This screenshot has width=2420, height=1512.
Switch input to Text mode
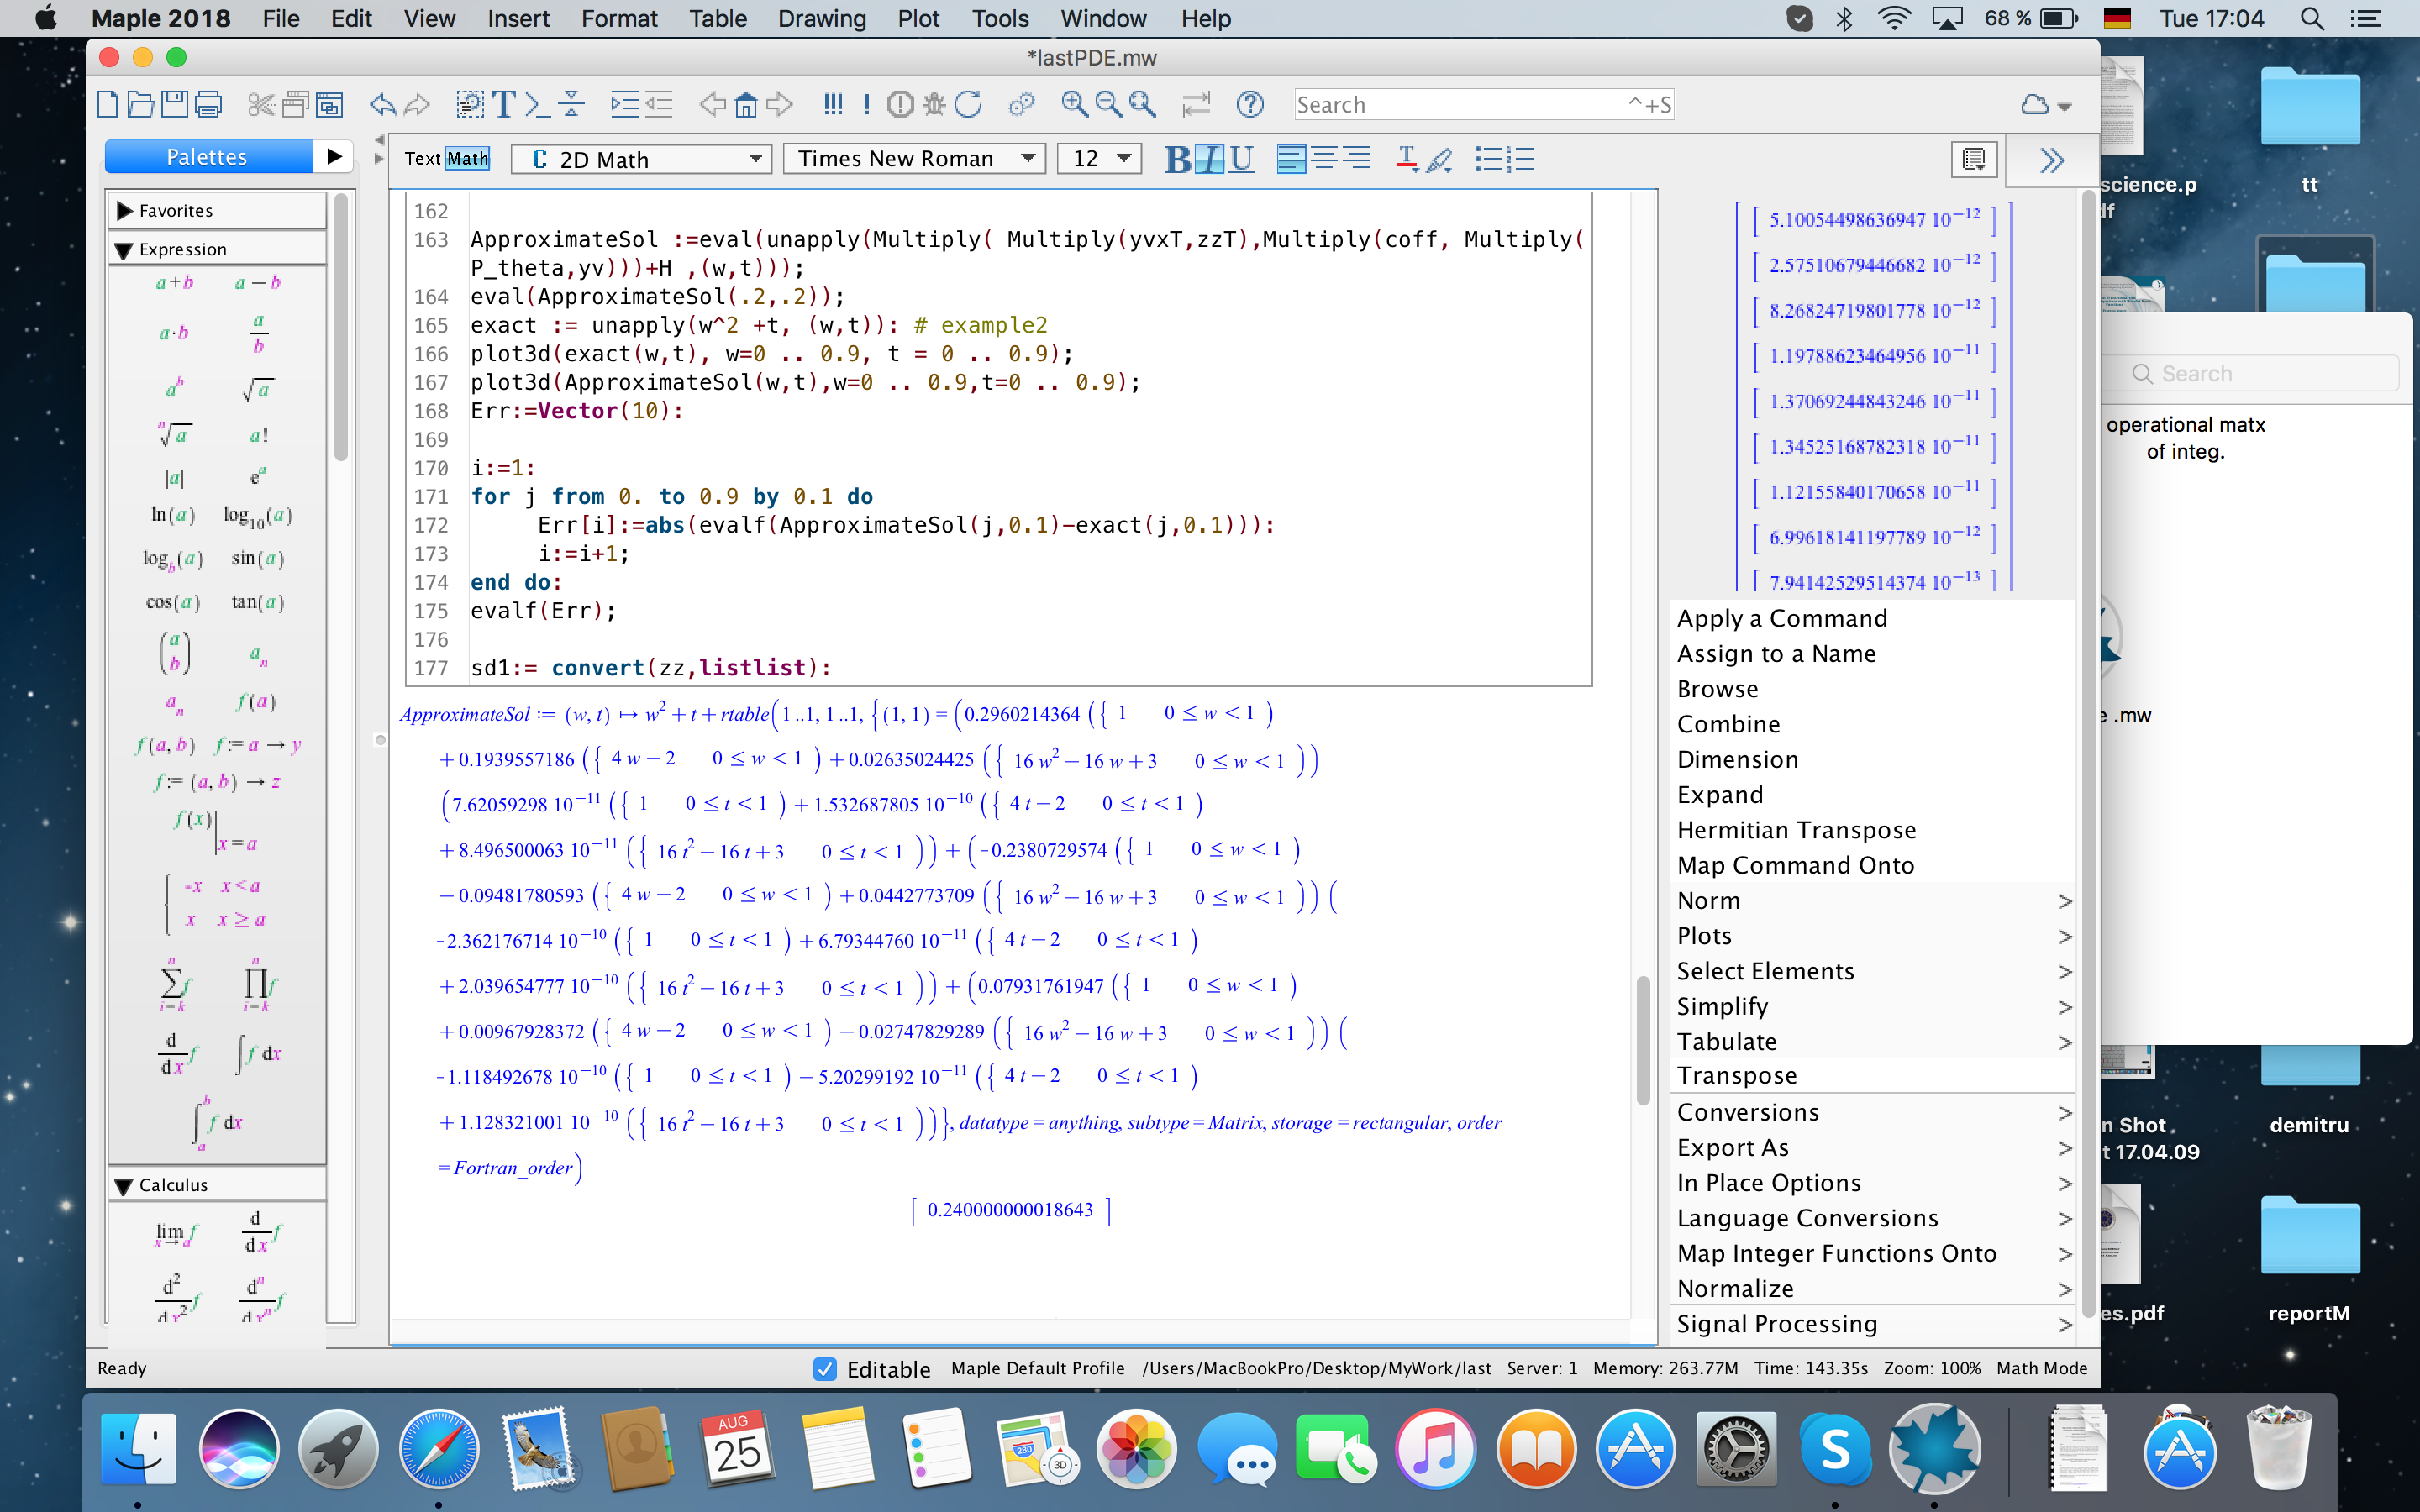coord(422,158)
